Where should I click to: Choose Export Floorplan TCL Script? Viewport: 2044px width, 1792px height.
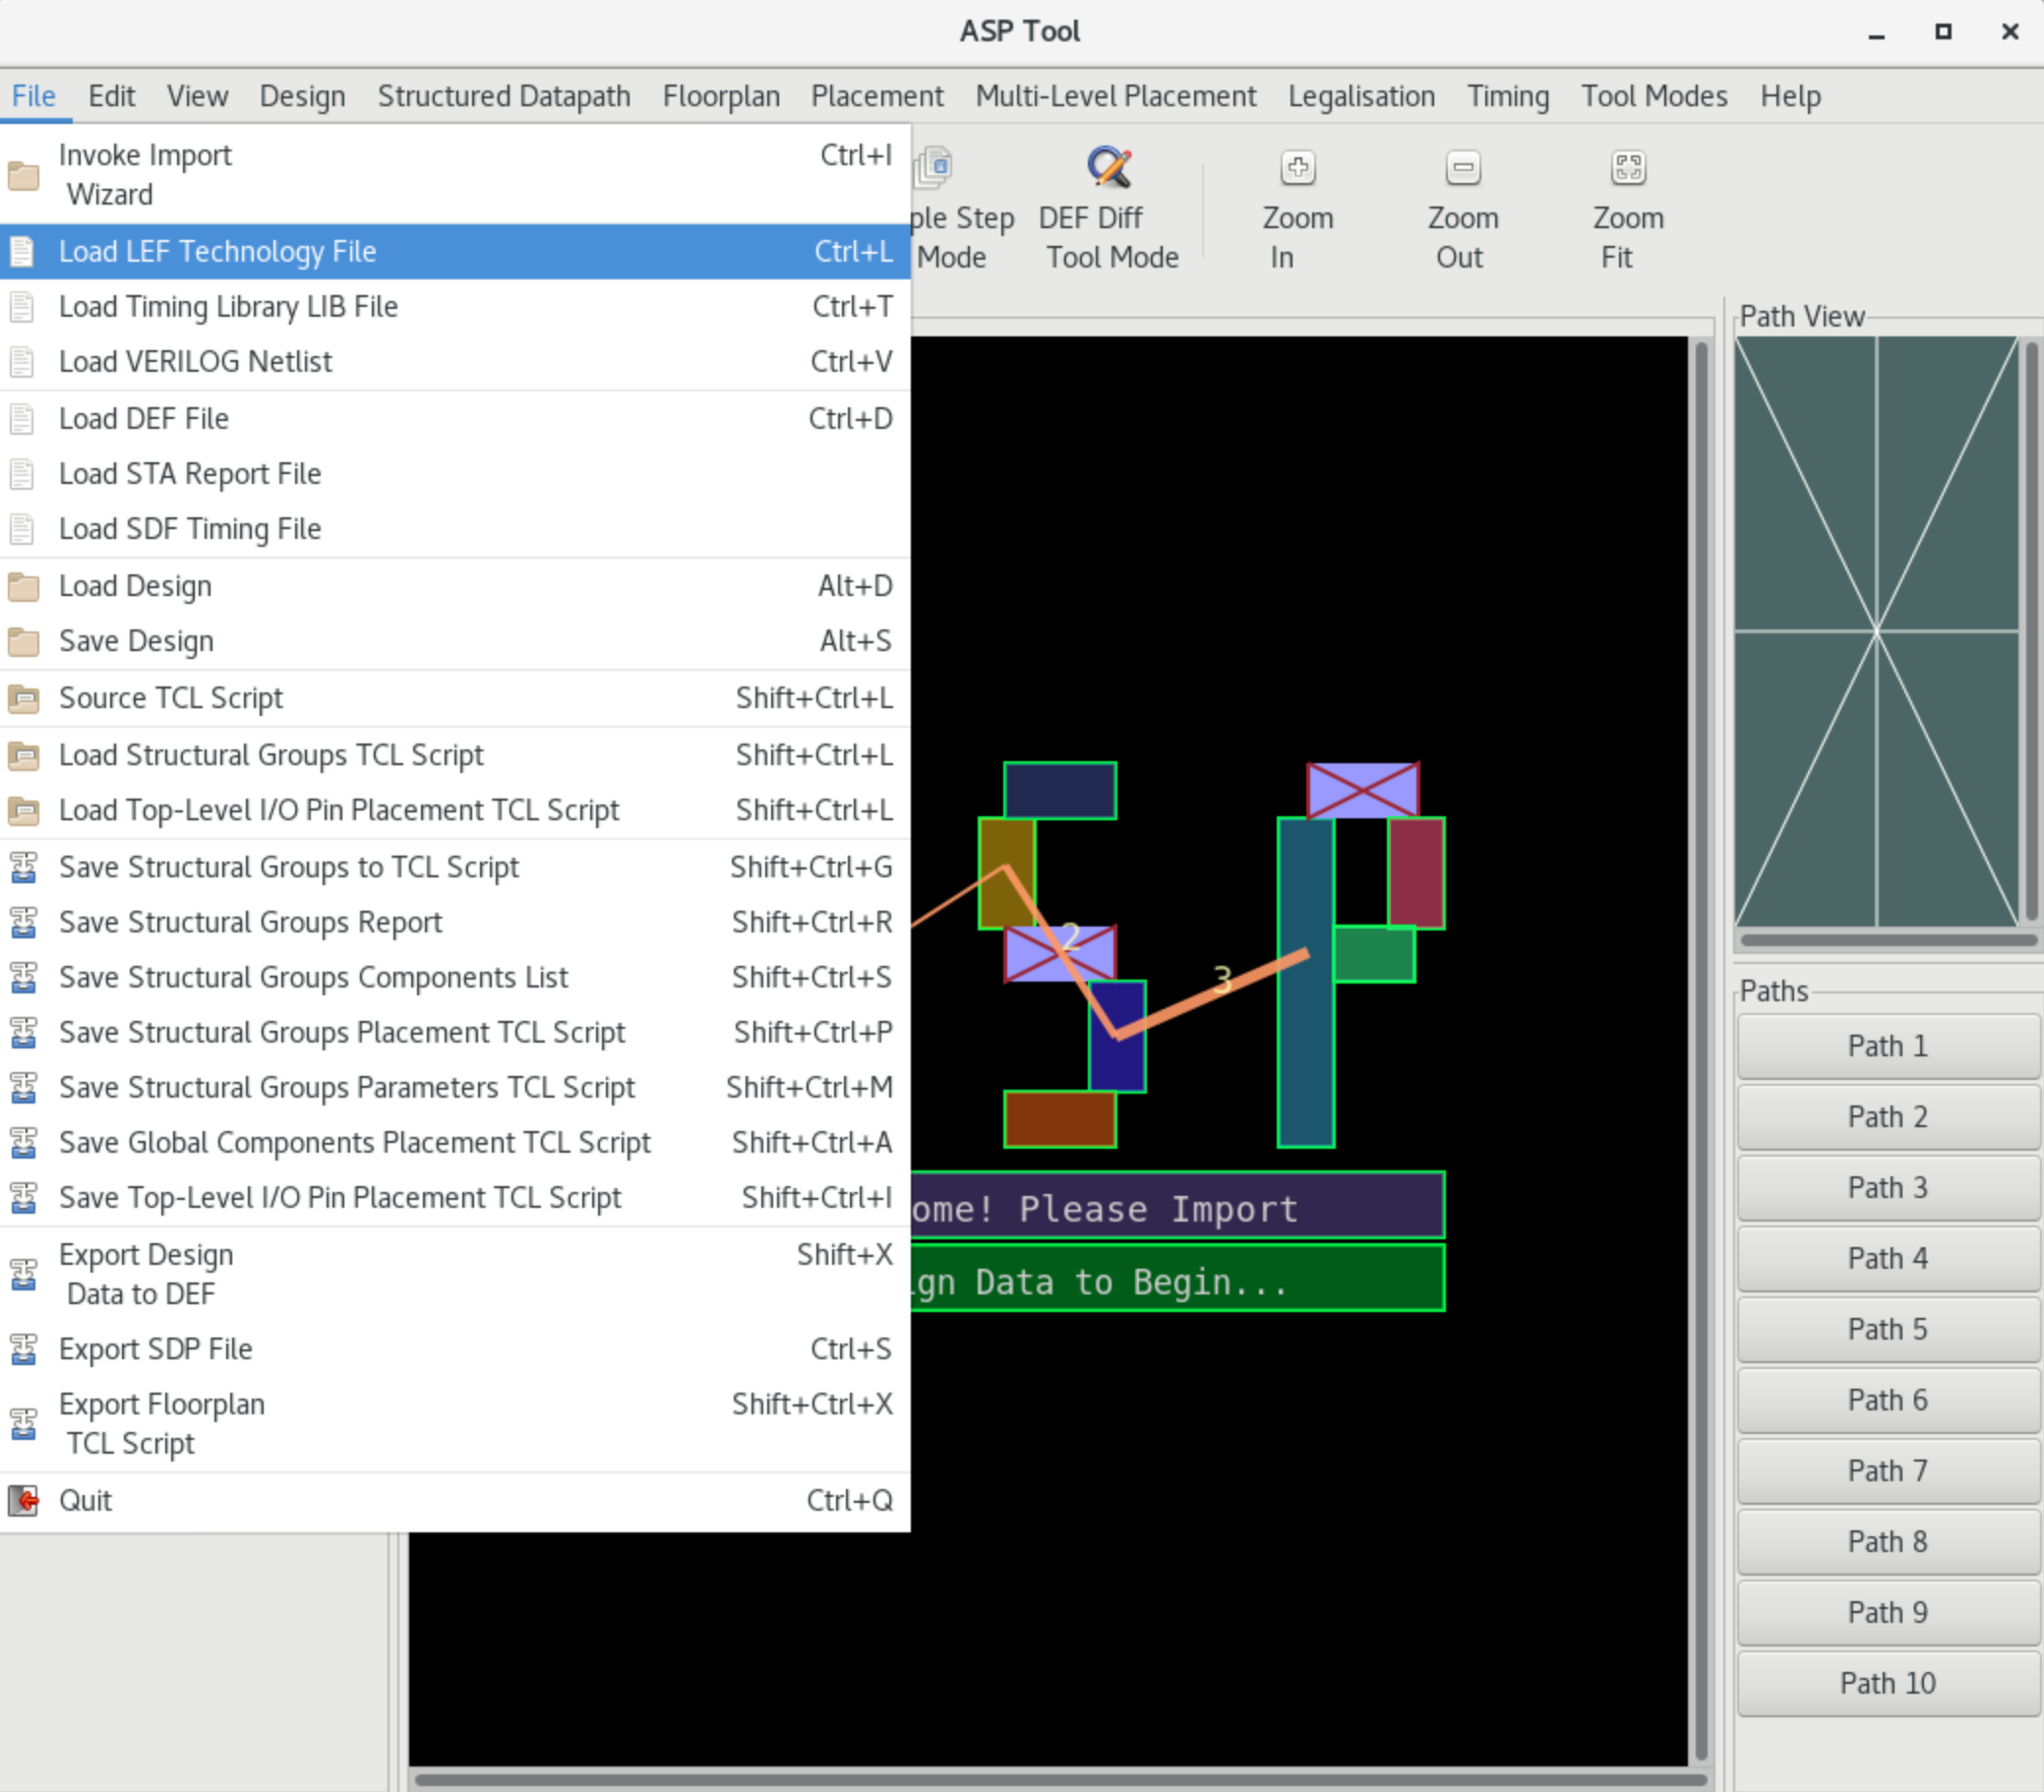[x=455, y=1424]
